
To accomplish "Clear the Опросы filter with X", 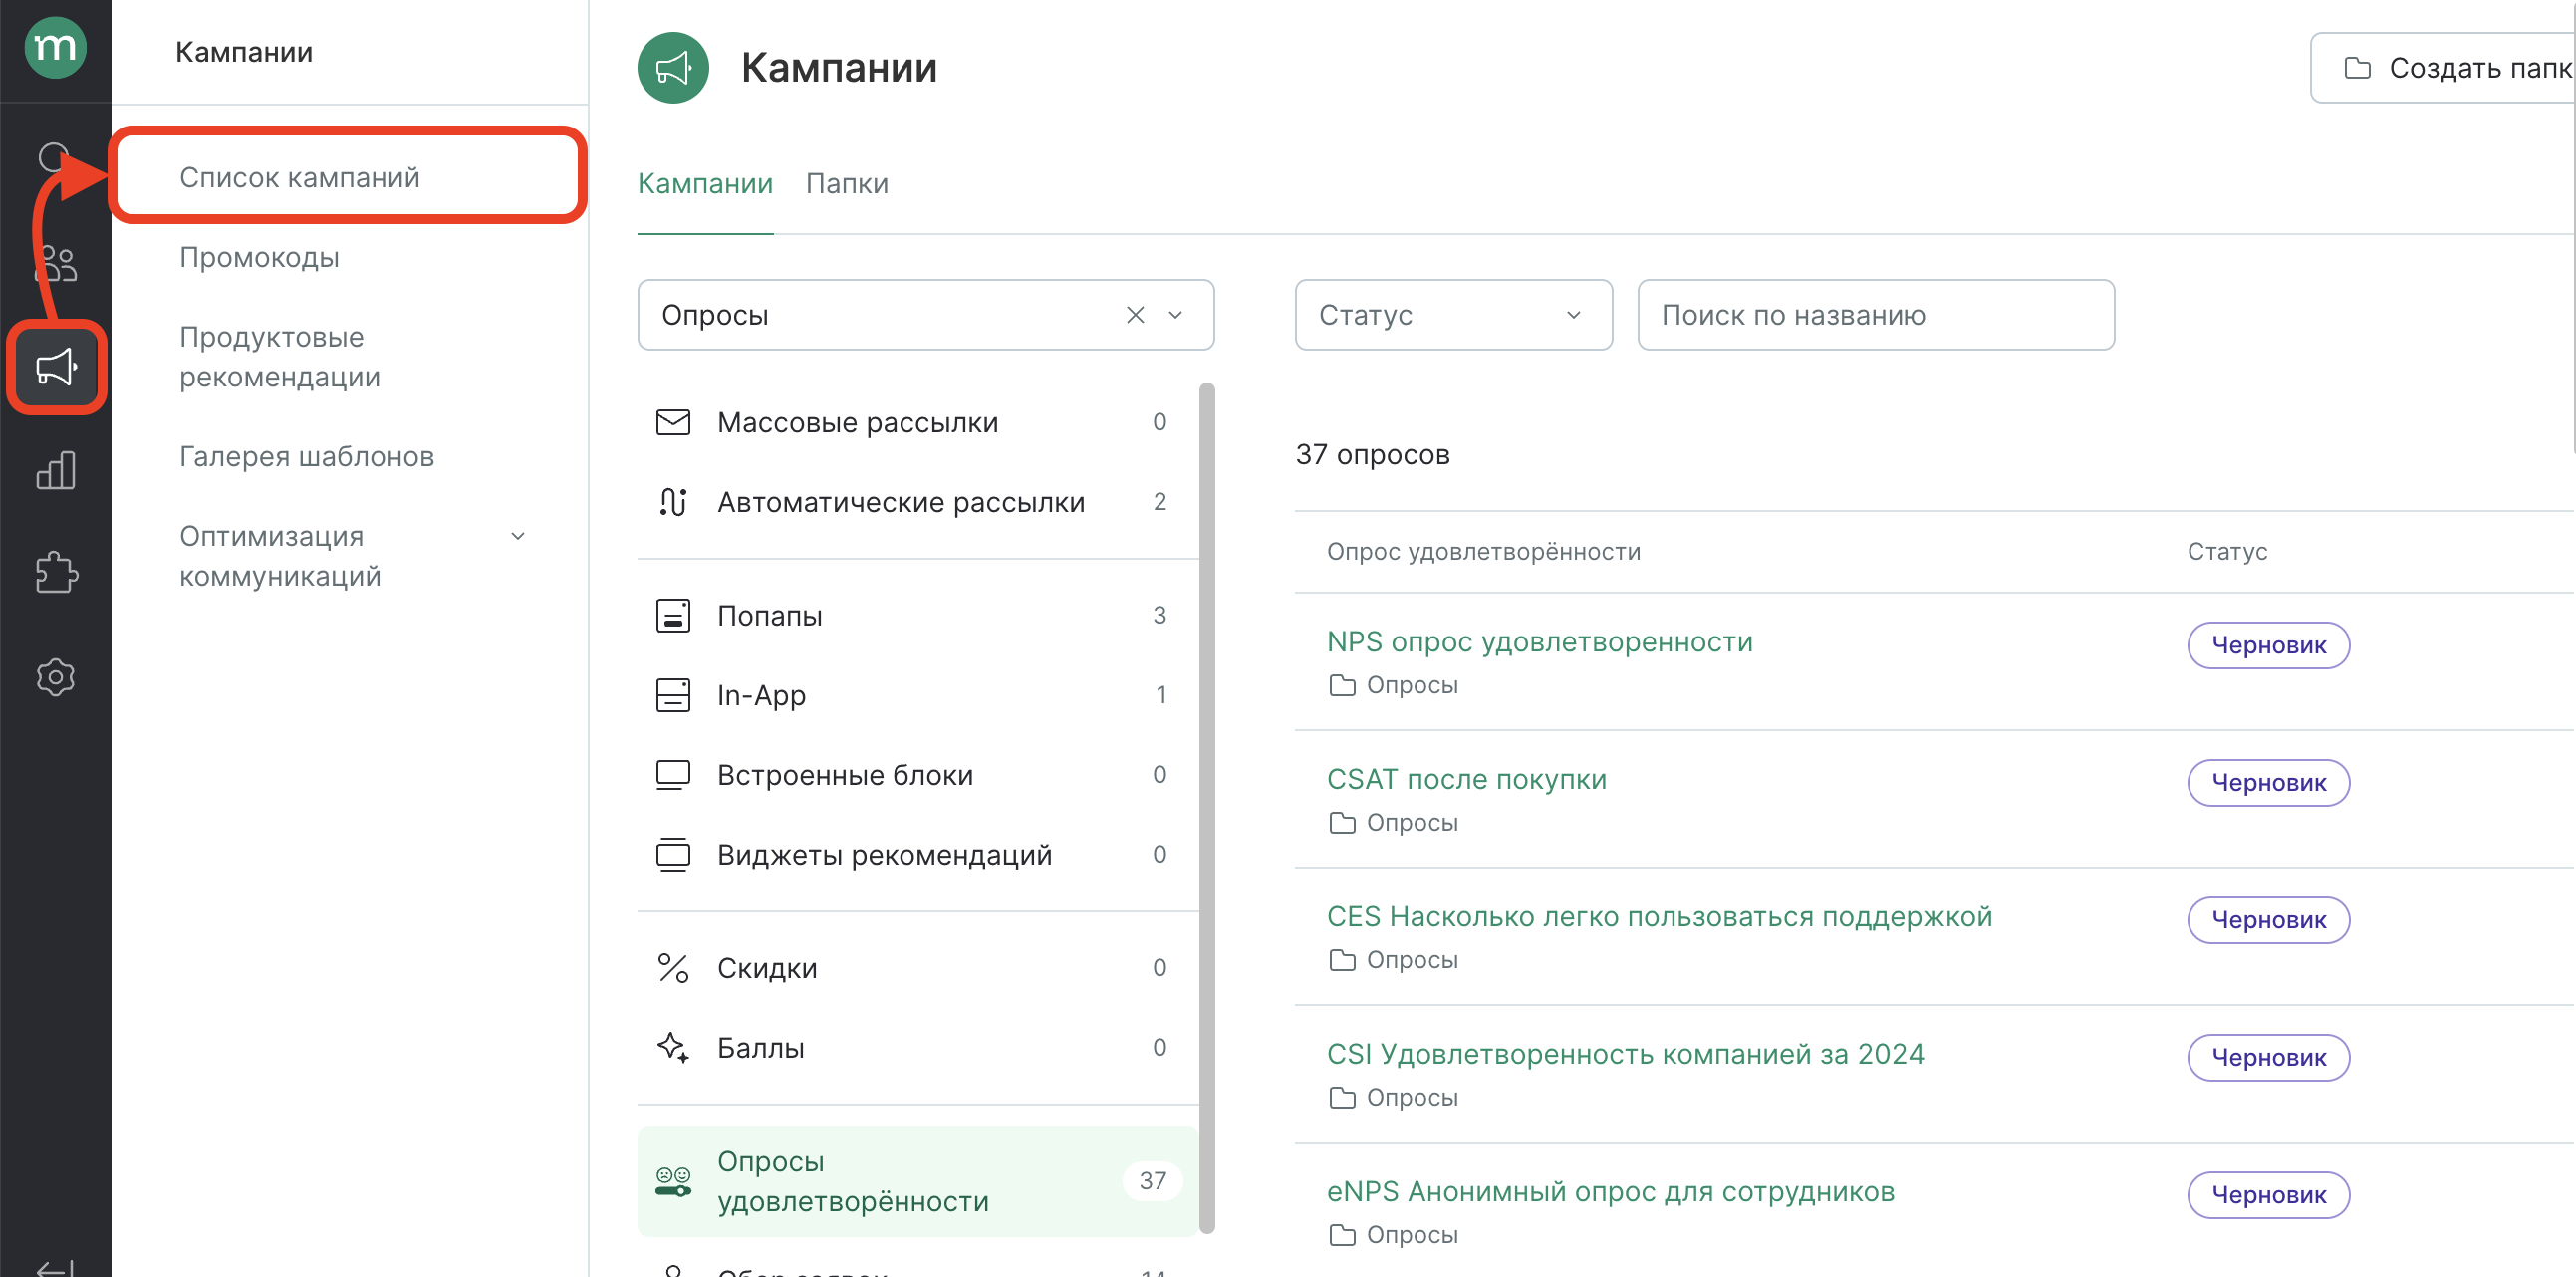I will (1135, 315).
